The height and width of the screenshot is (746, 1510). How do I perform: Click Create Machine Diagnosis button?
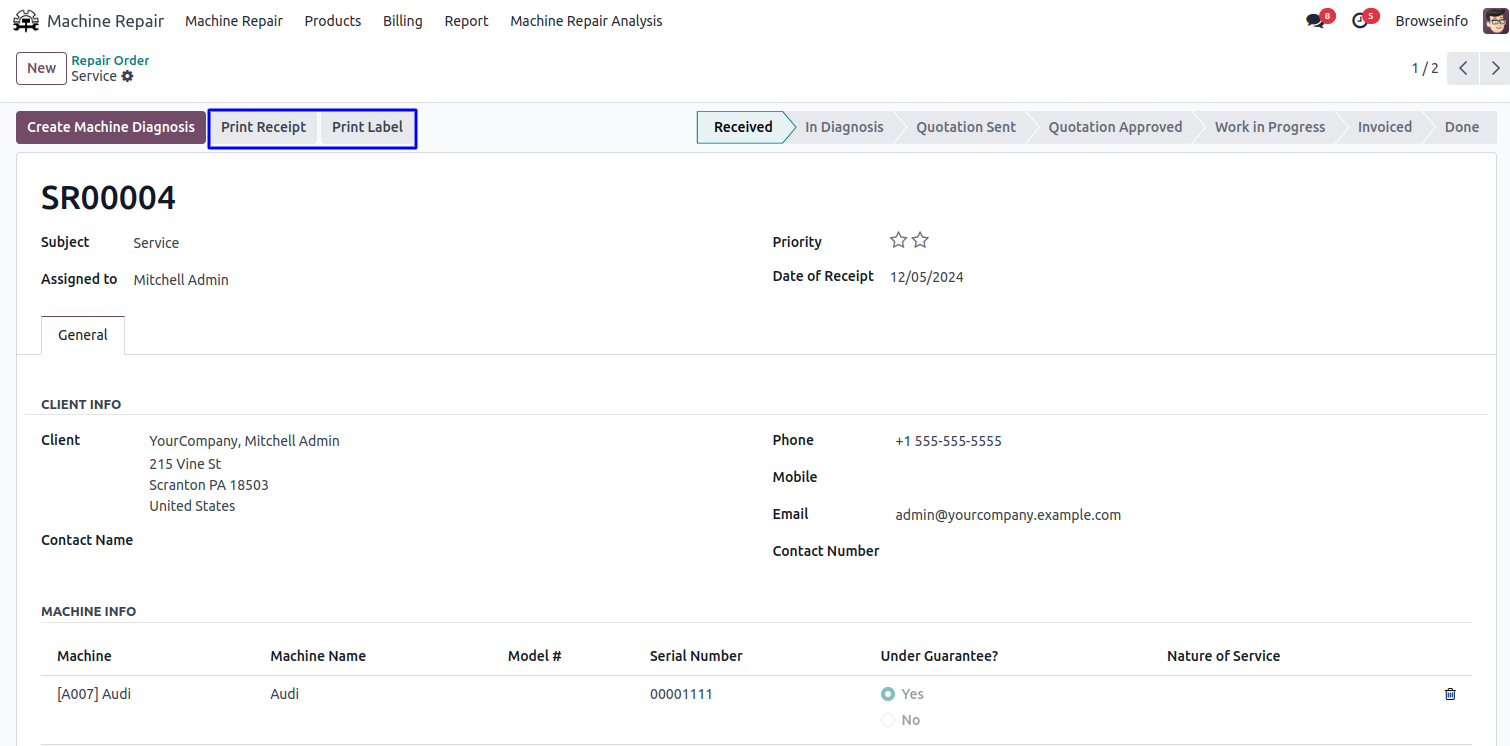pos(111,128)
